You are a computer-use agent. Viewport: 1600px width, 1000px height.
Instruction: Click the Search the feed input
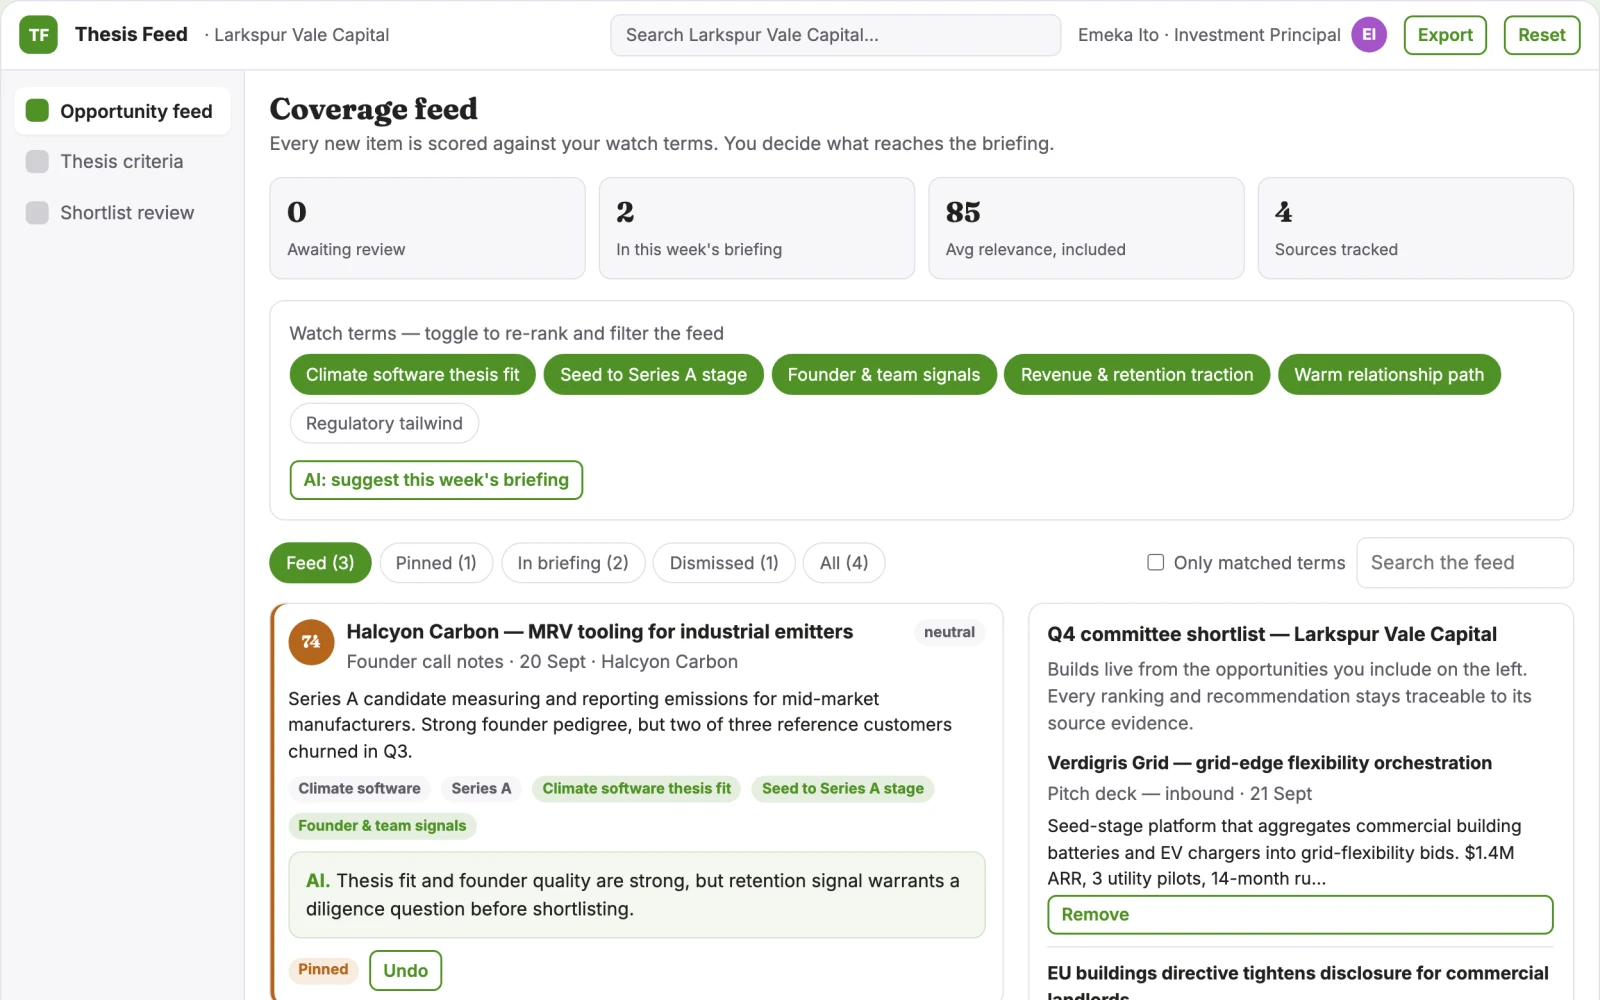click(1464, 563)
